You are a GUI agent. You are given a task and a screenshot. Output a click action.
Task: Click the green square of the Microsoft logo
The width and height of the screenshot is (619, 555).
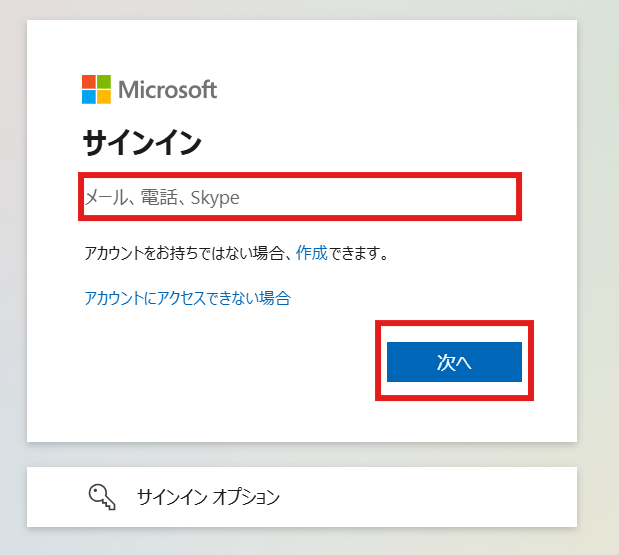point(104,81)
